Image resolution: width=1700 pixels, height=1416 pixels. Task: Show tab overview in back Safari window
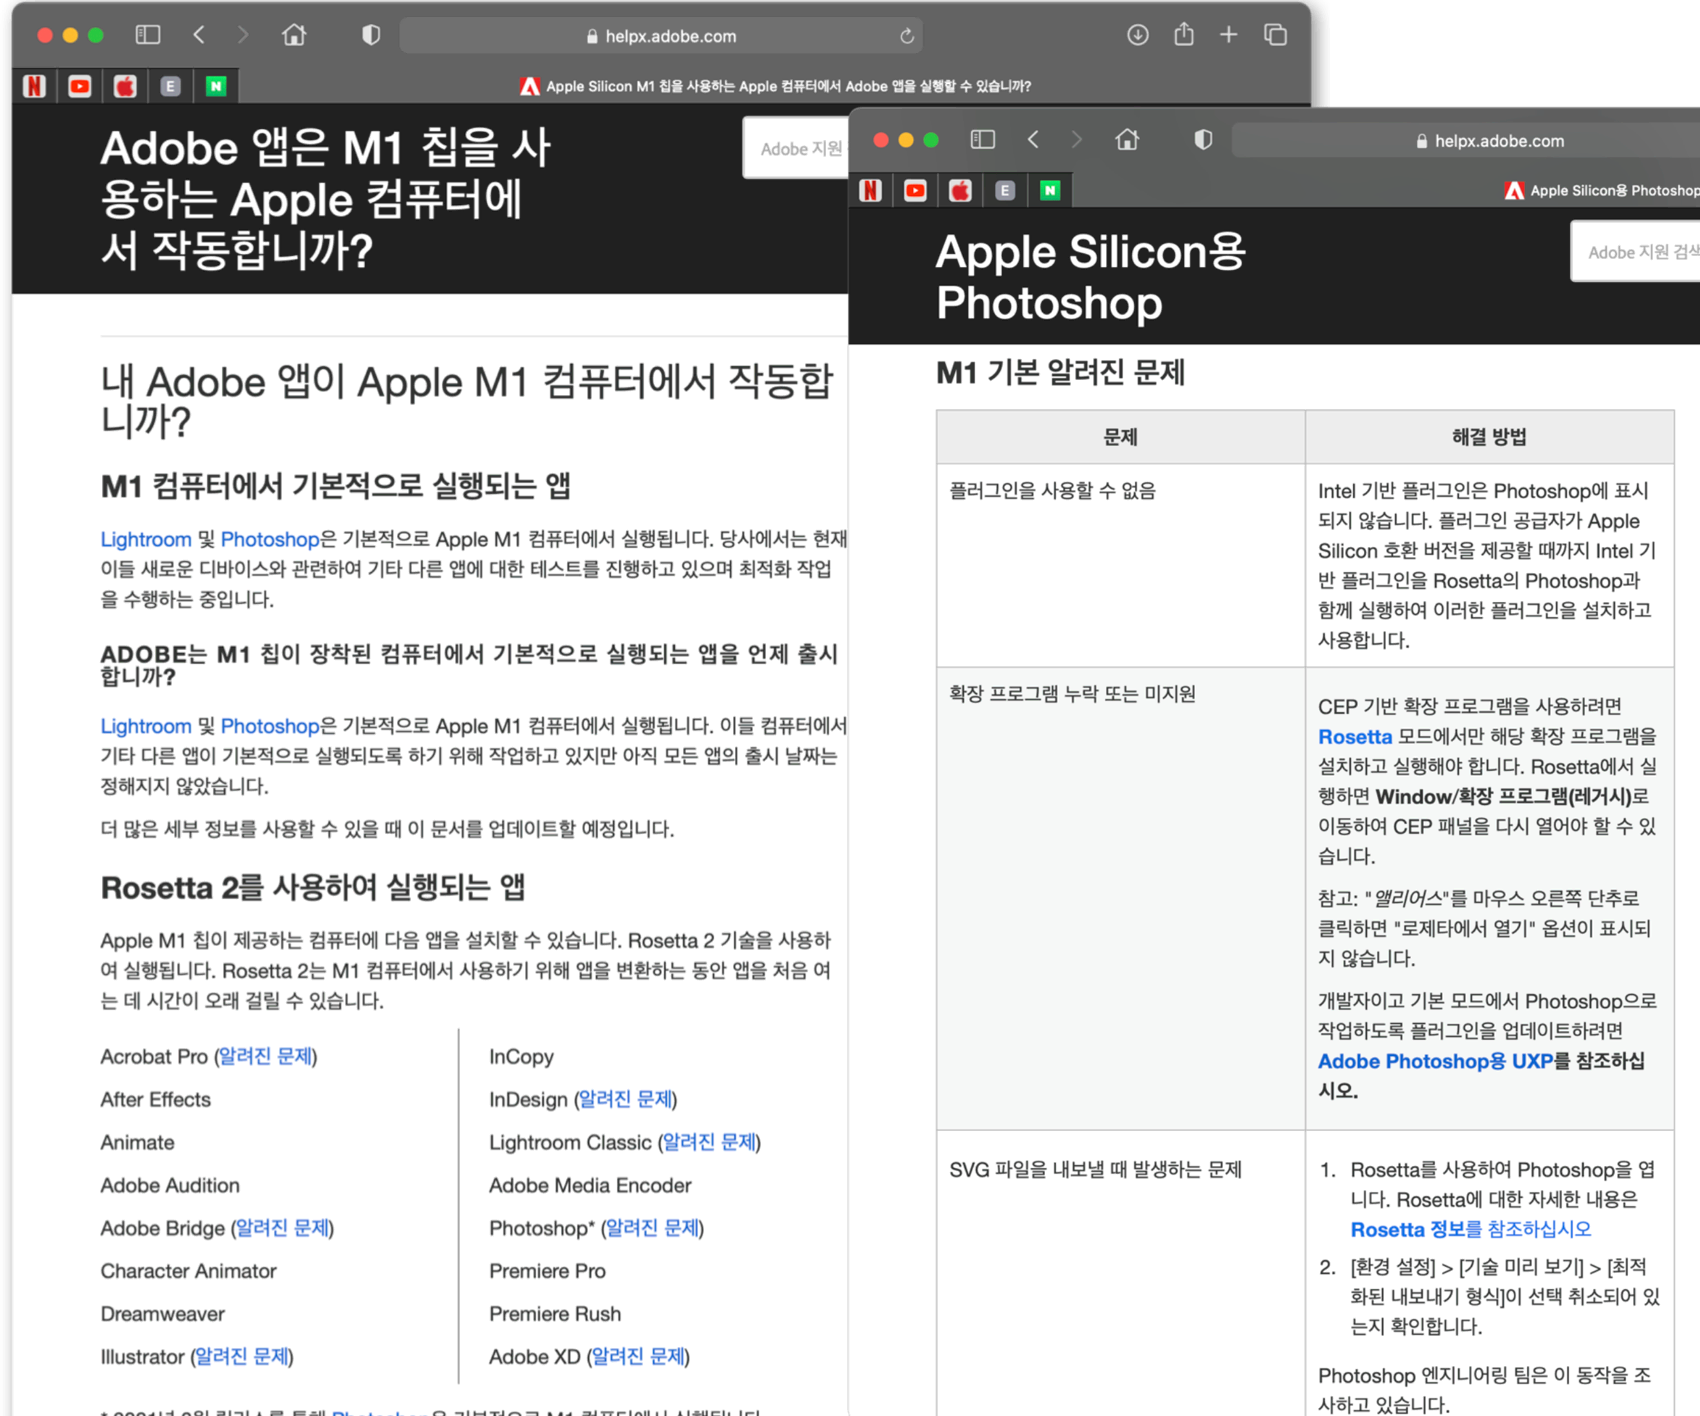1275,35
